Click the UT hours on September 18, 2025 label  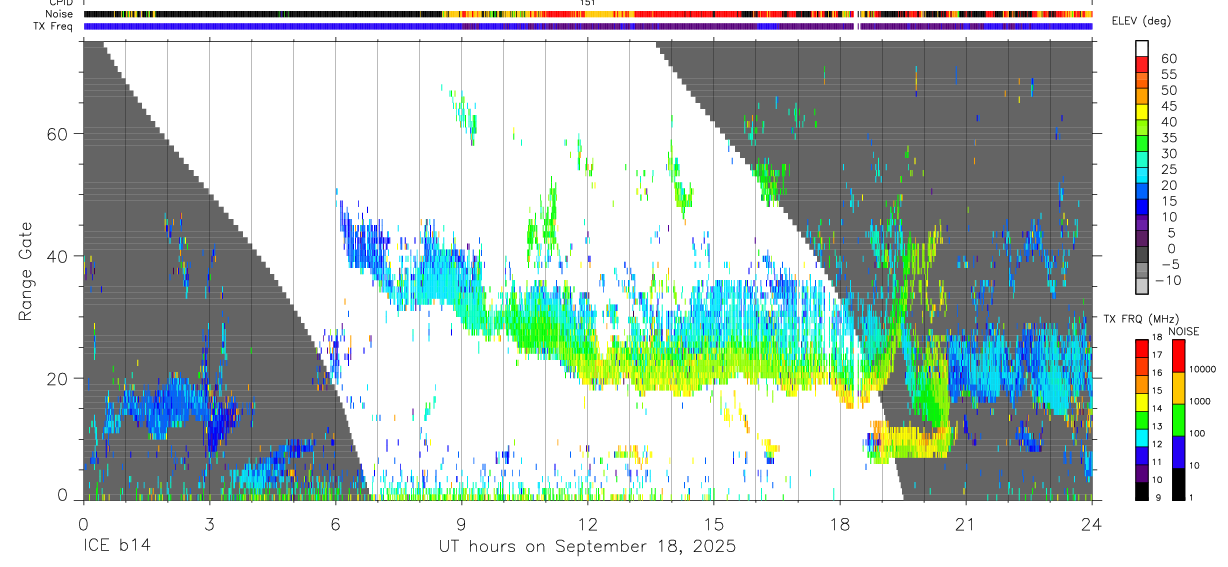[x=587, y=547]
